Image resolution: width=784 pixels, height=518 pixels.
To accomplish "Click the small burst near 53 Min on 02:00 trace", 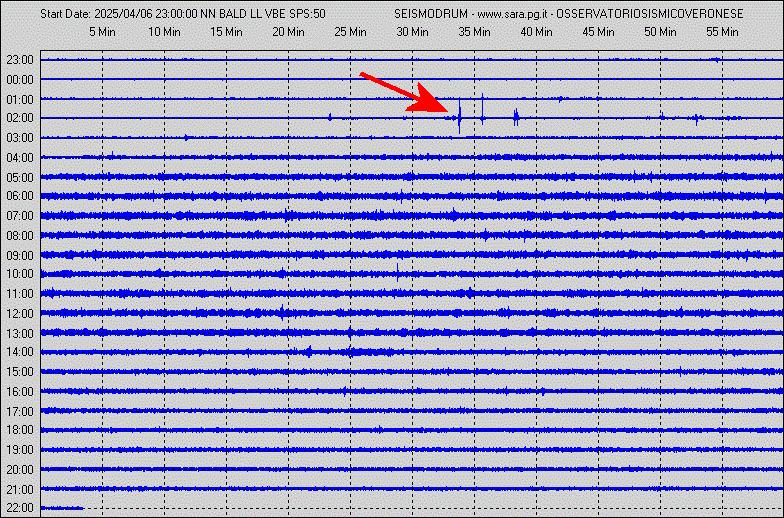I will 697,118.
